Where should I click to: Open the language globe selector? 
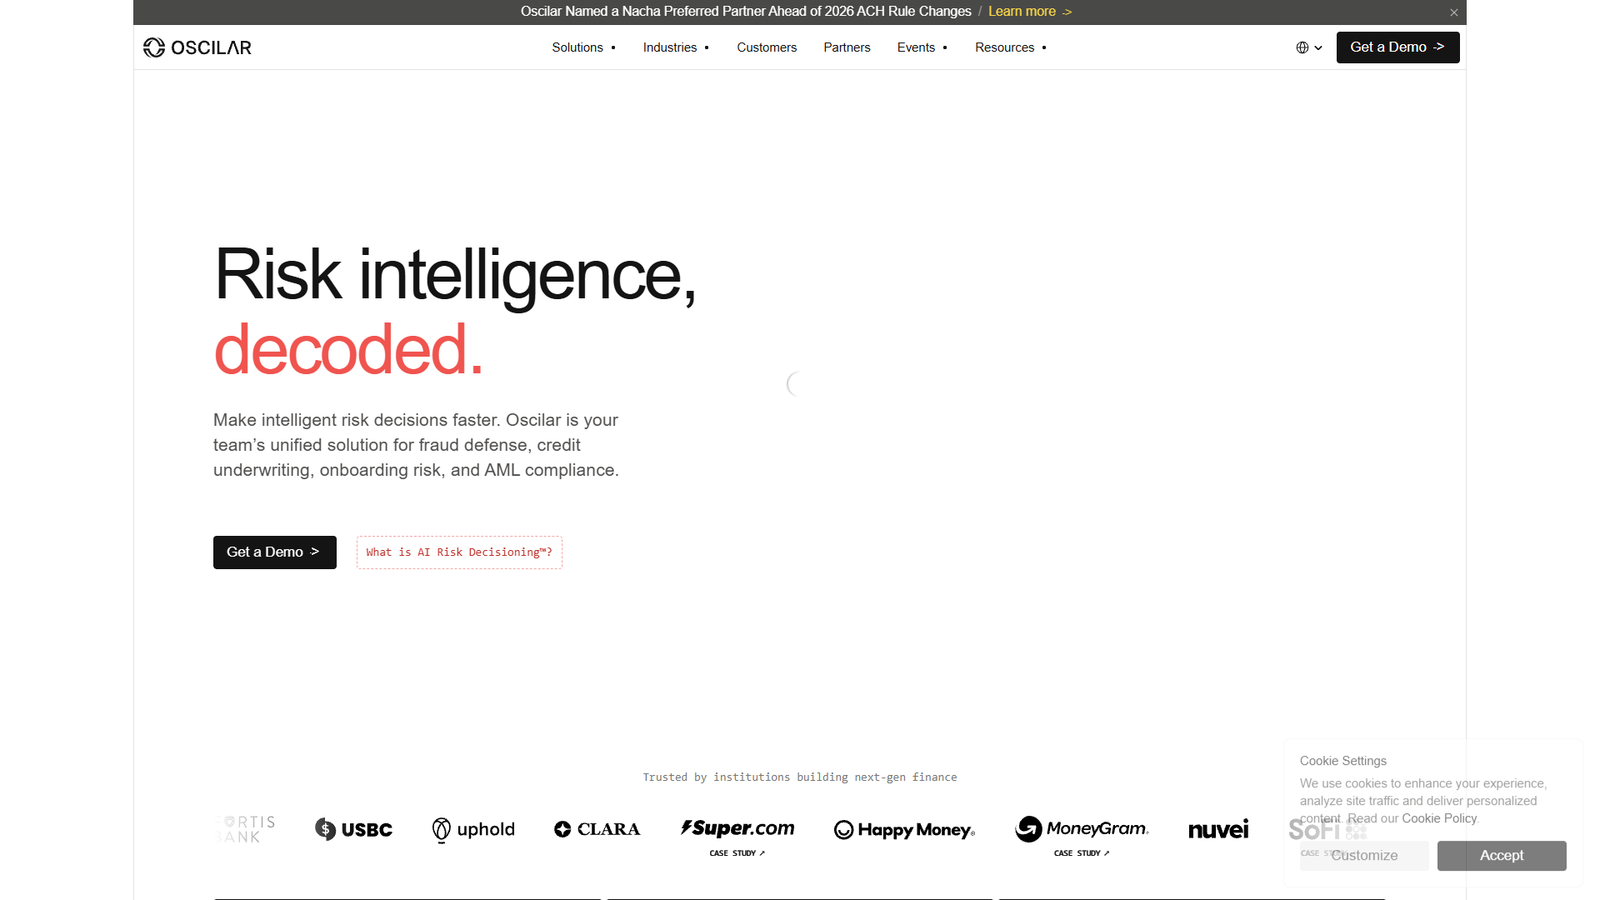click(x=1309, y=47)
